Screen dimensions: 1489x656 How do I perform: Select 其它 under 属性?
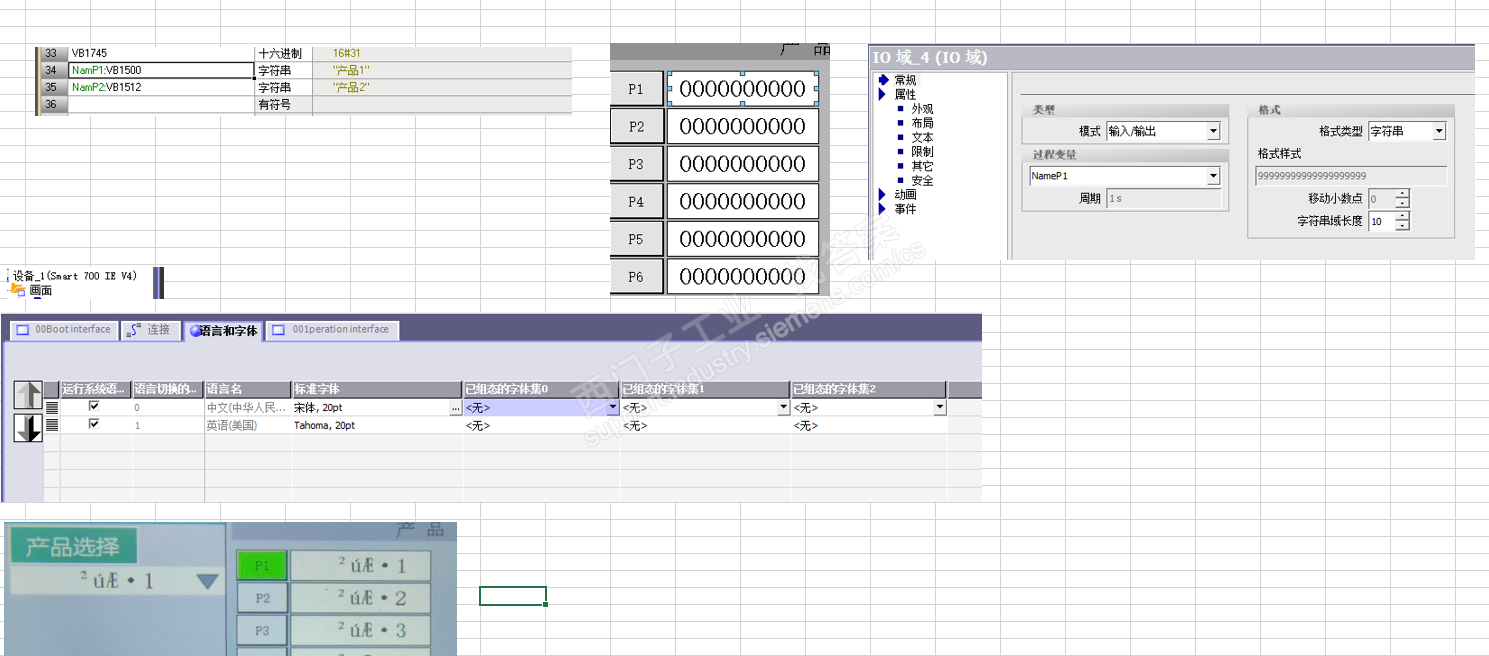(922, 166)
